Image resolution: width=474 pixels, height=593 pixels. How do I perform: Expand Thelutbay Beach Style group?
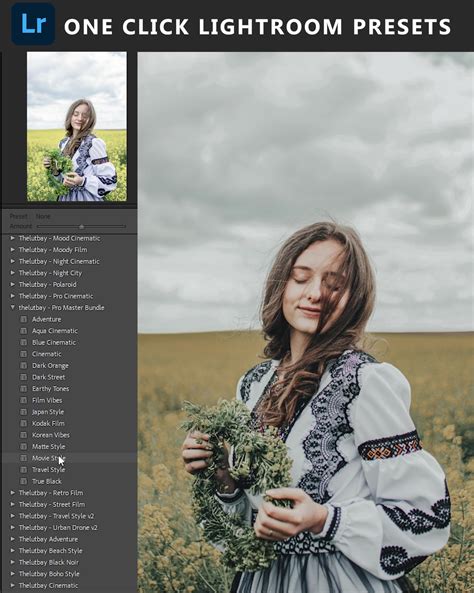(x=12, y=551)
